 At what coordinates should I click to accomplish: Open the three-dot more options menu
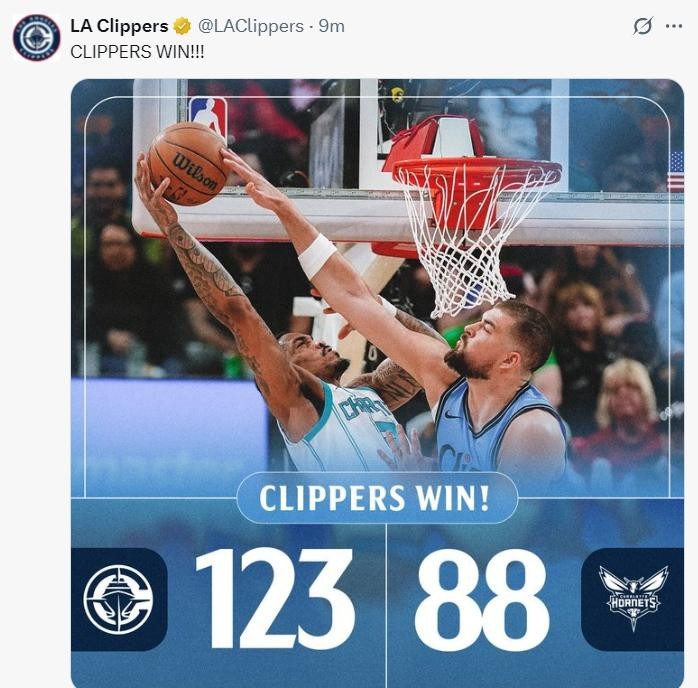pos(674,26)
